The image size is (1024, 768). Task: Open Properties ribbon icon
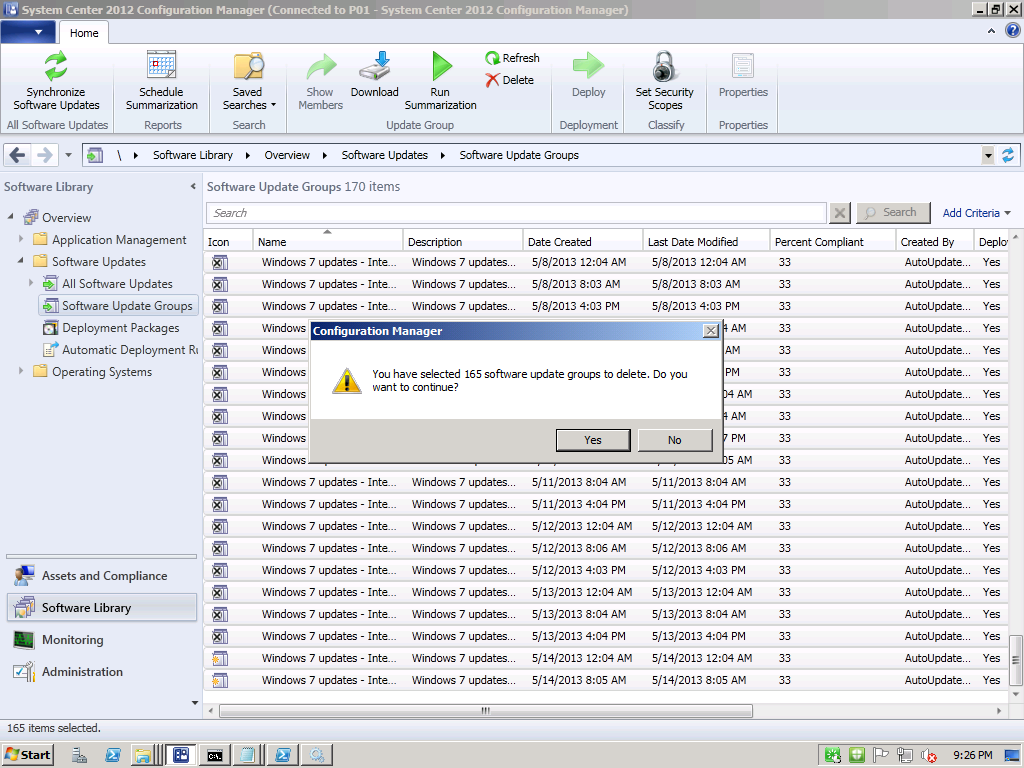pos(743,66)
